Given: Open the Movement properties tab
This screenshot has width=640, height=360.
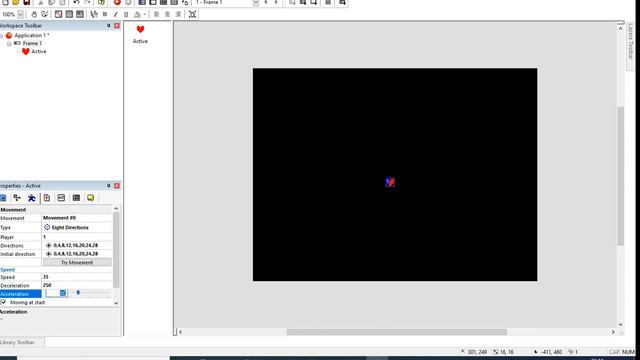Looking at the screenshot, I should pos(31,198).
